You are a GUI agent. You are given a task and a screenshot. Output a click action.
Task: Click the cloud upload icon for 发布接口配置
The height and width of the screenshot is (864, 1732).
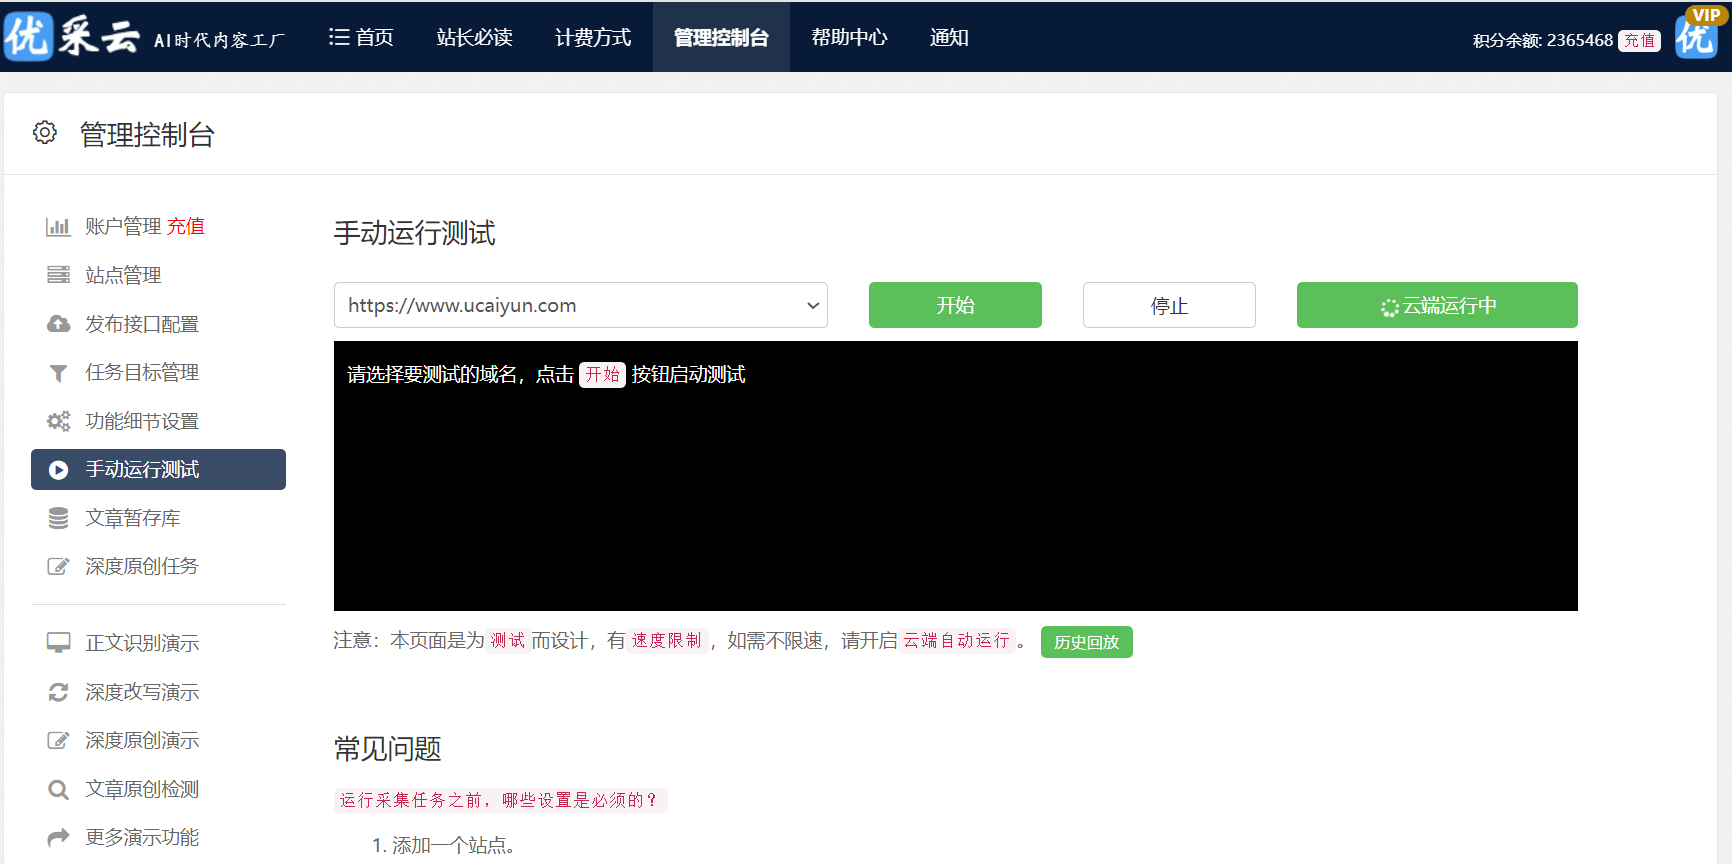click(58, 324)
